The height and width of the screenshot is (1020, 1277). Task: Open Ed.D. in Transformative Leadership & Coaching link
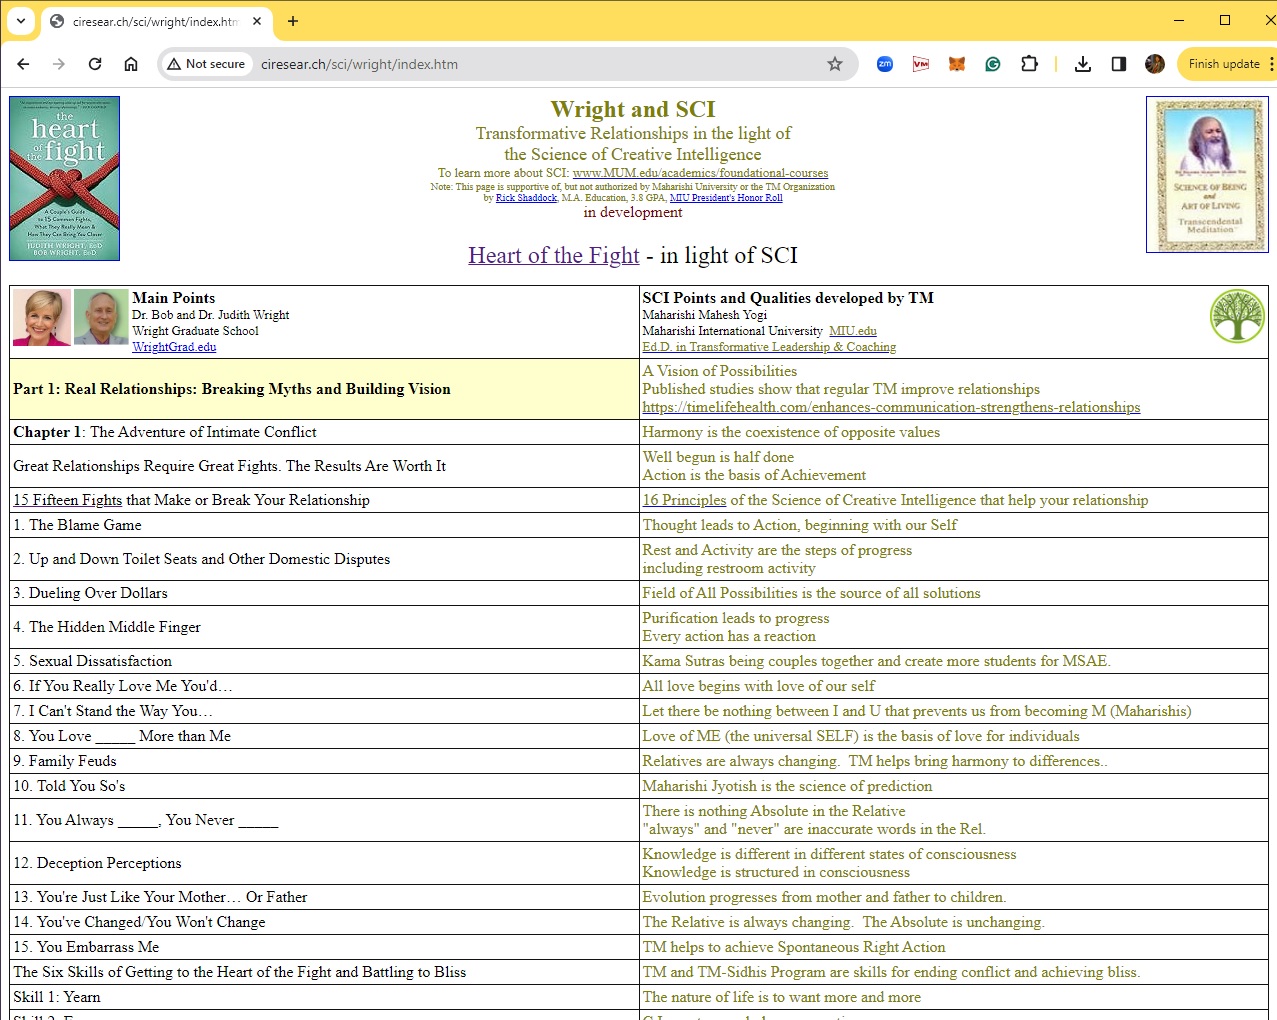point(769,347)
